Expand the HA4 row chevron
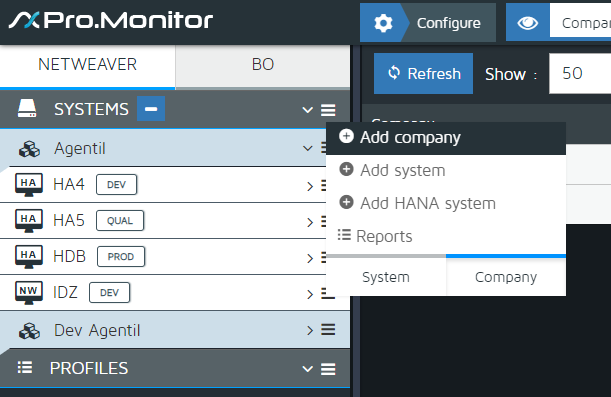This screenshot has height=397, width=611. tap(310, 186)
